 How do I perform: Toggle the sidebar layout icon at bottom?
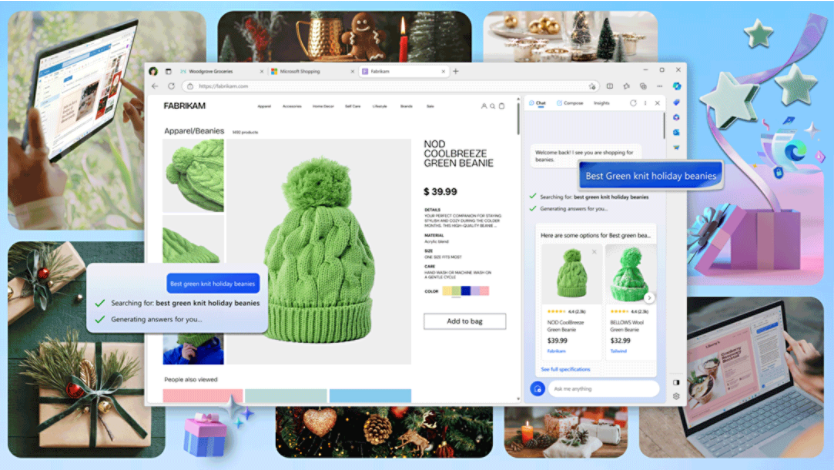tap(676, 382)
